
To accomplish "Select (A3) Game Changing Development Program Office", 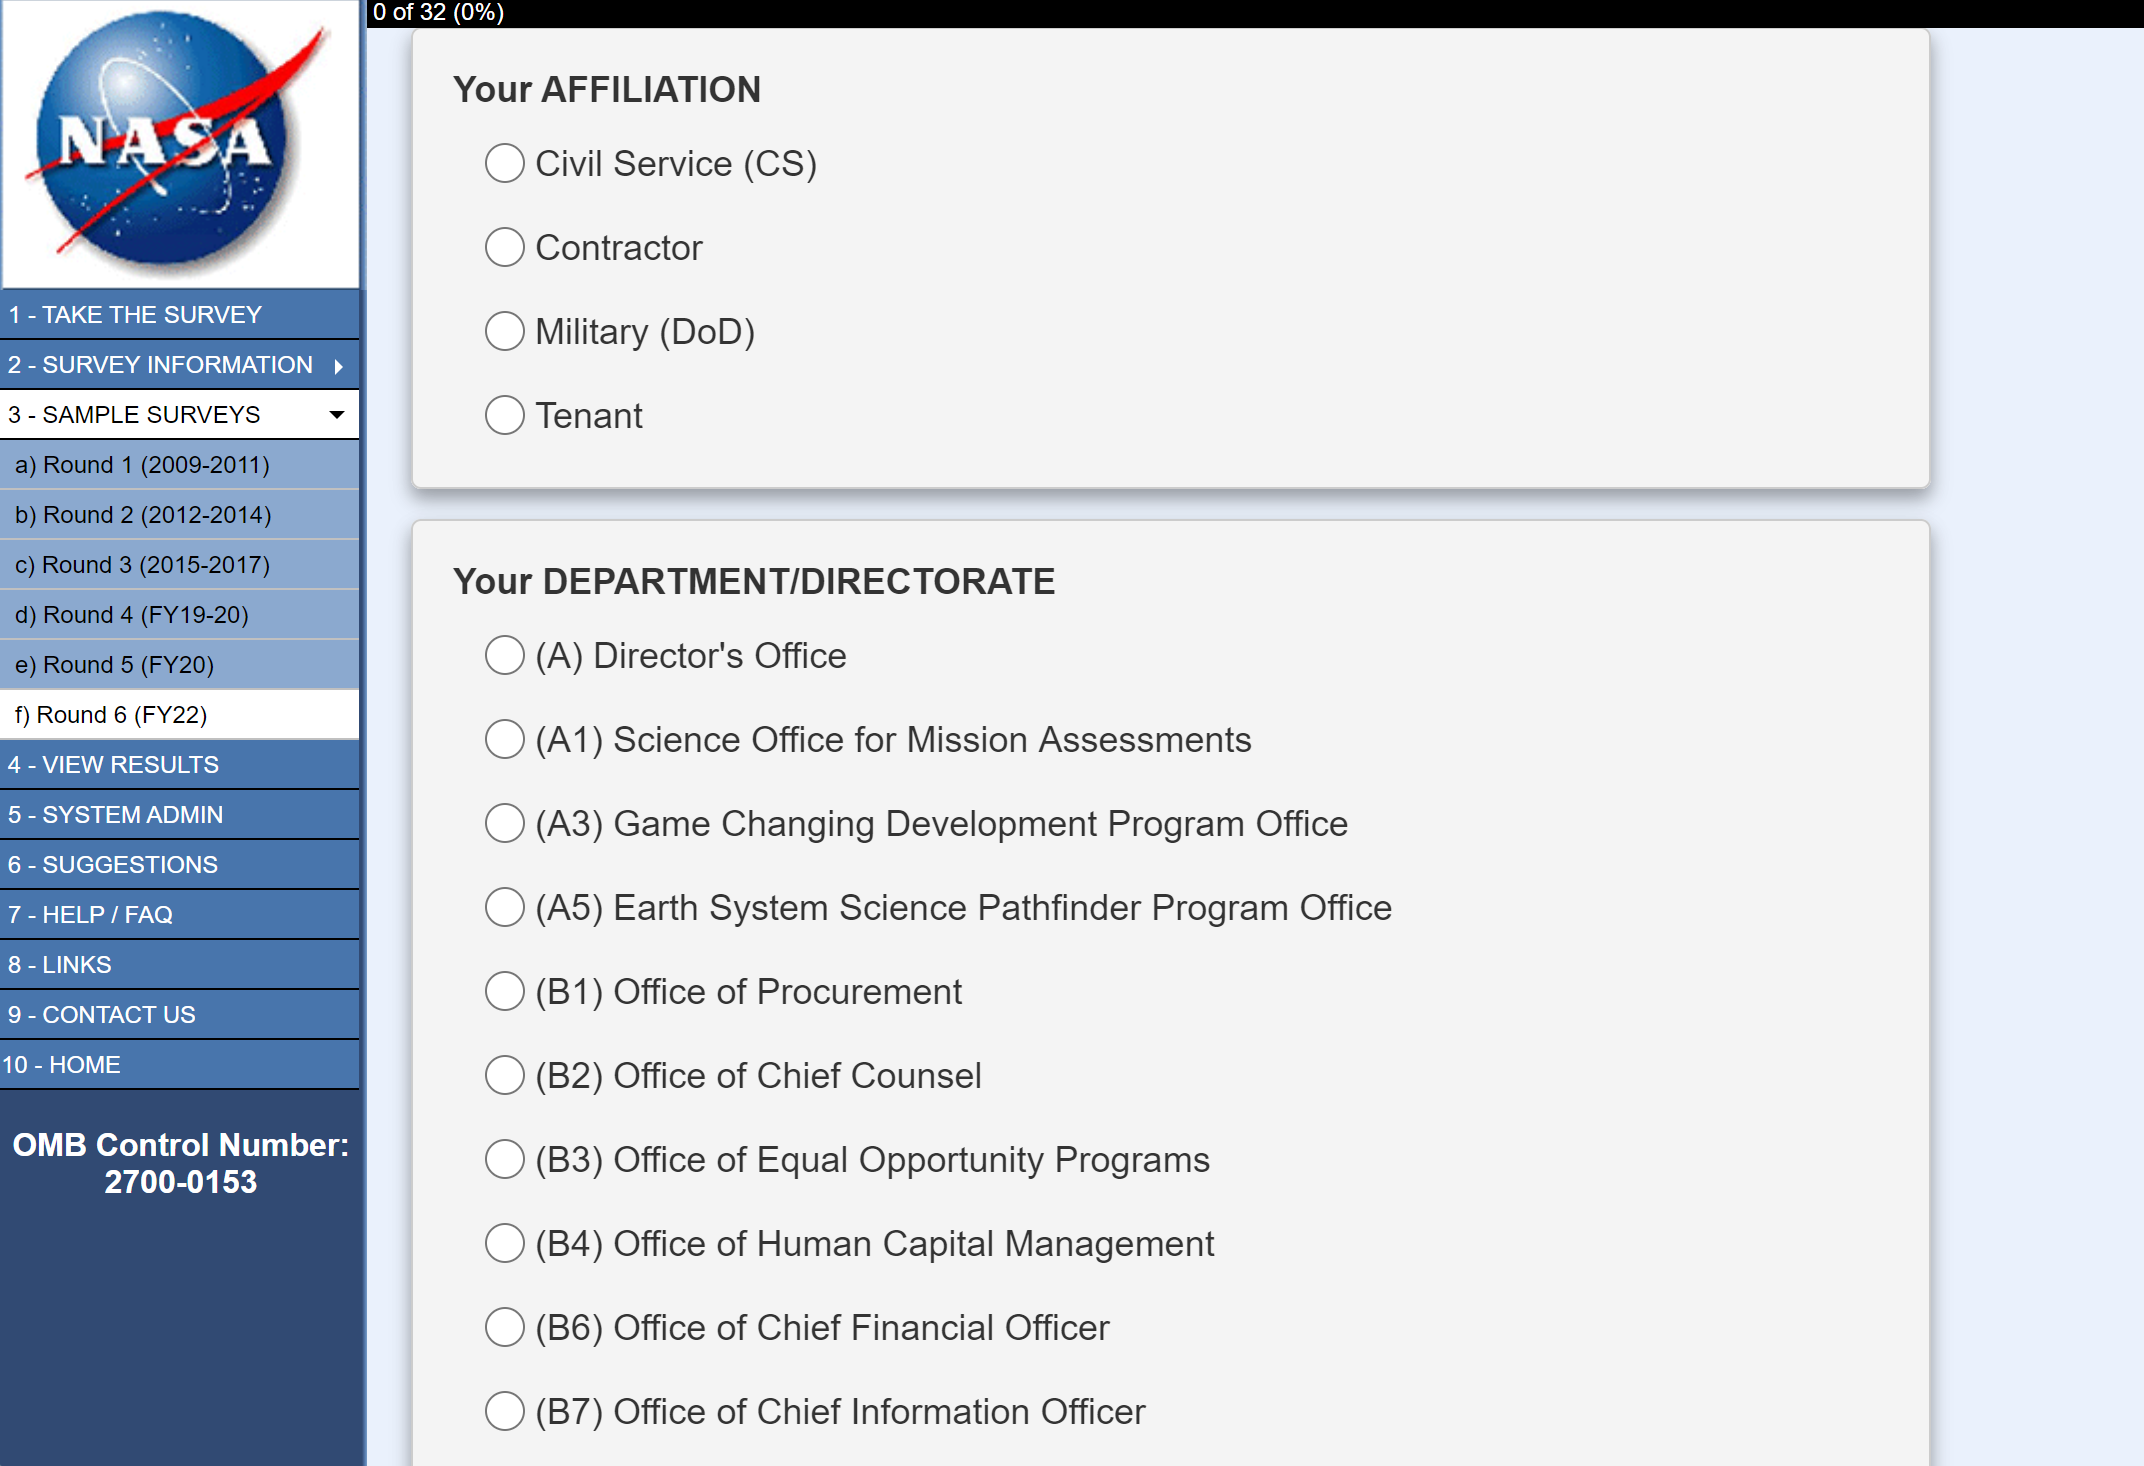I will click(504, 824).
